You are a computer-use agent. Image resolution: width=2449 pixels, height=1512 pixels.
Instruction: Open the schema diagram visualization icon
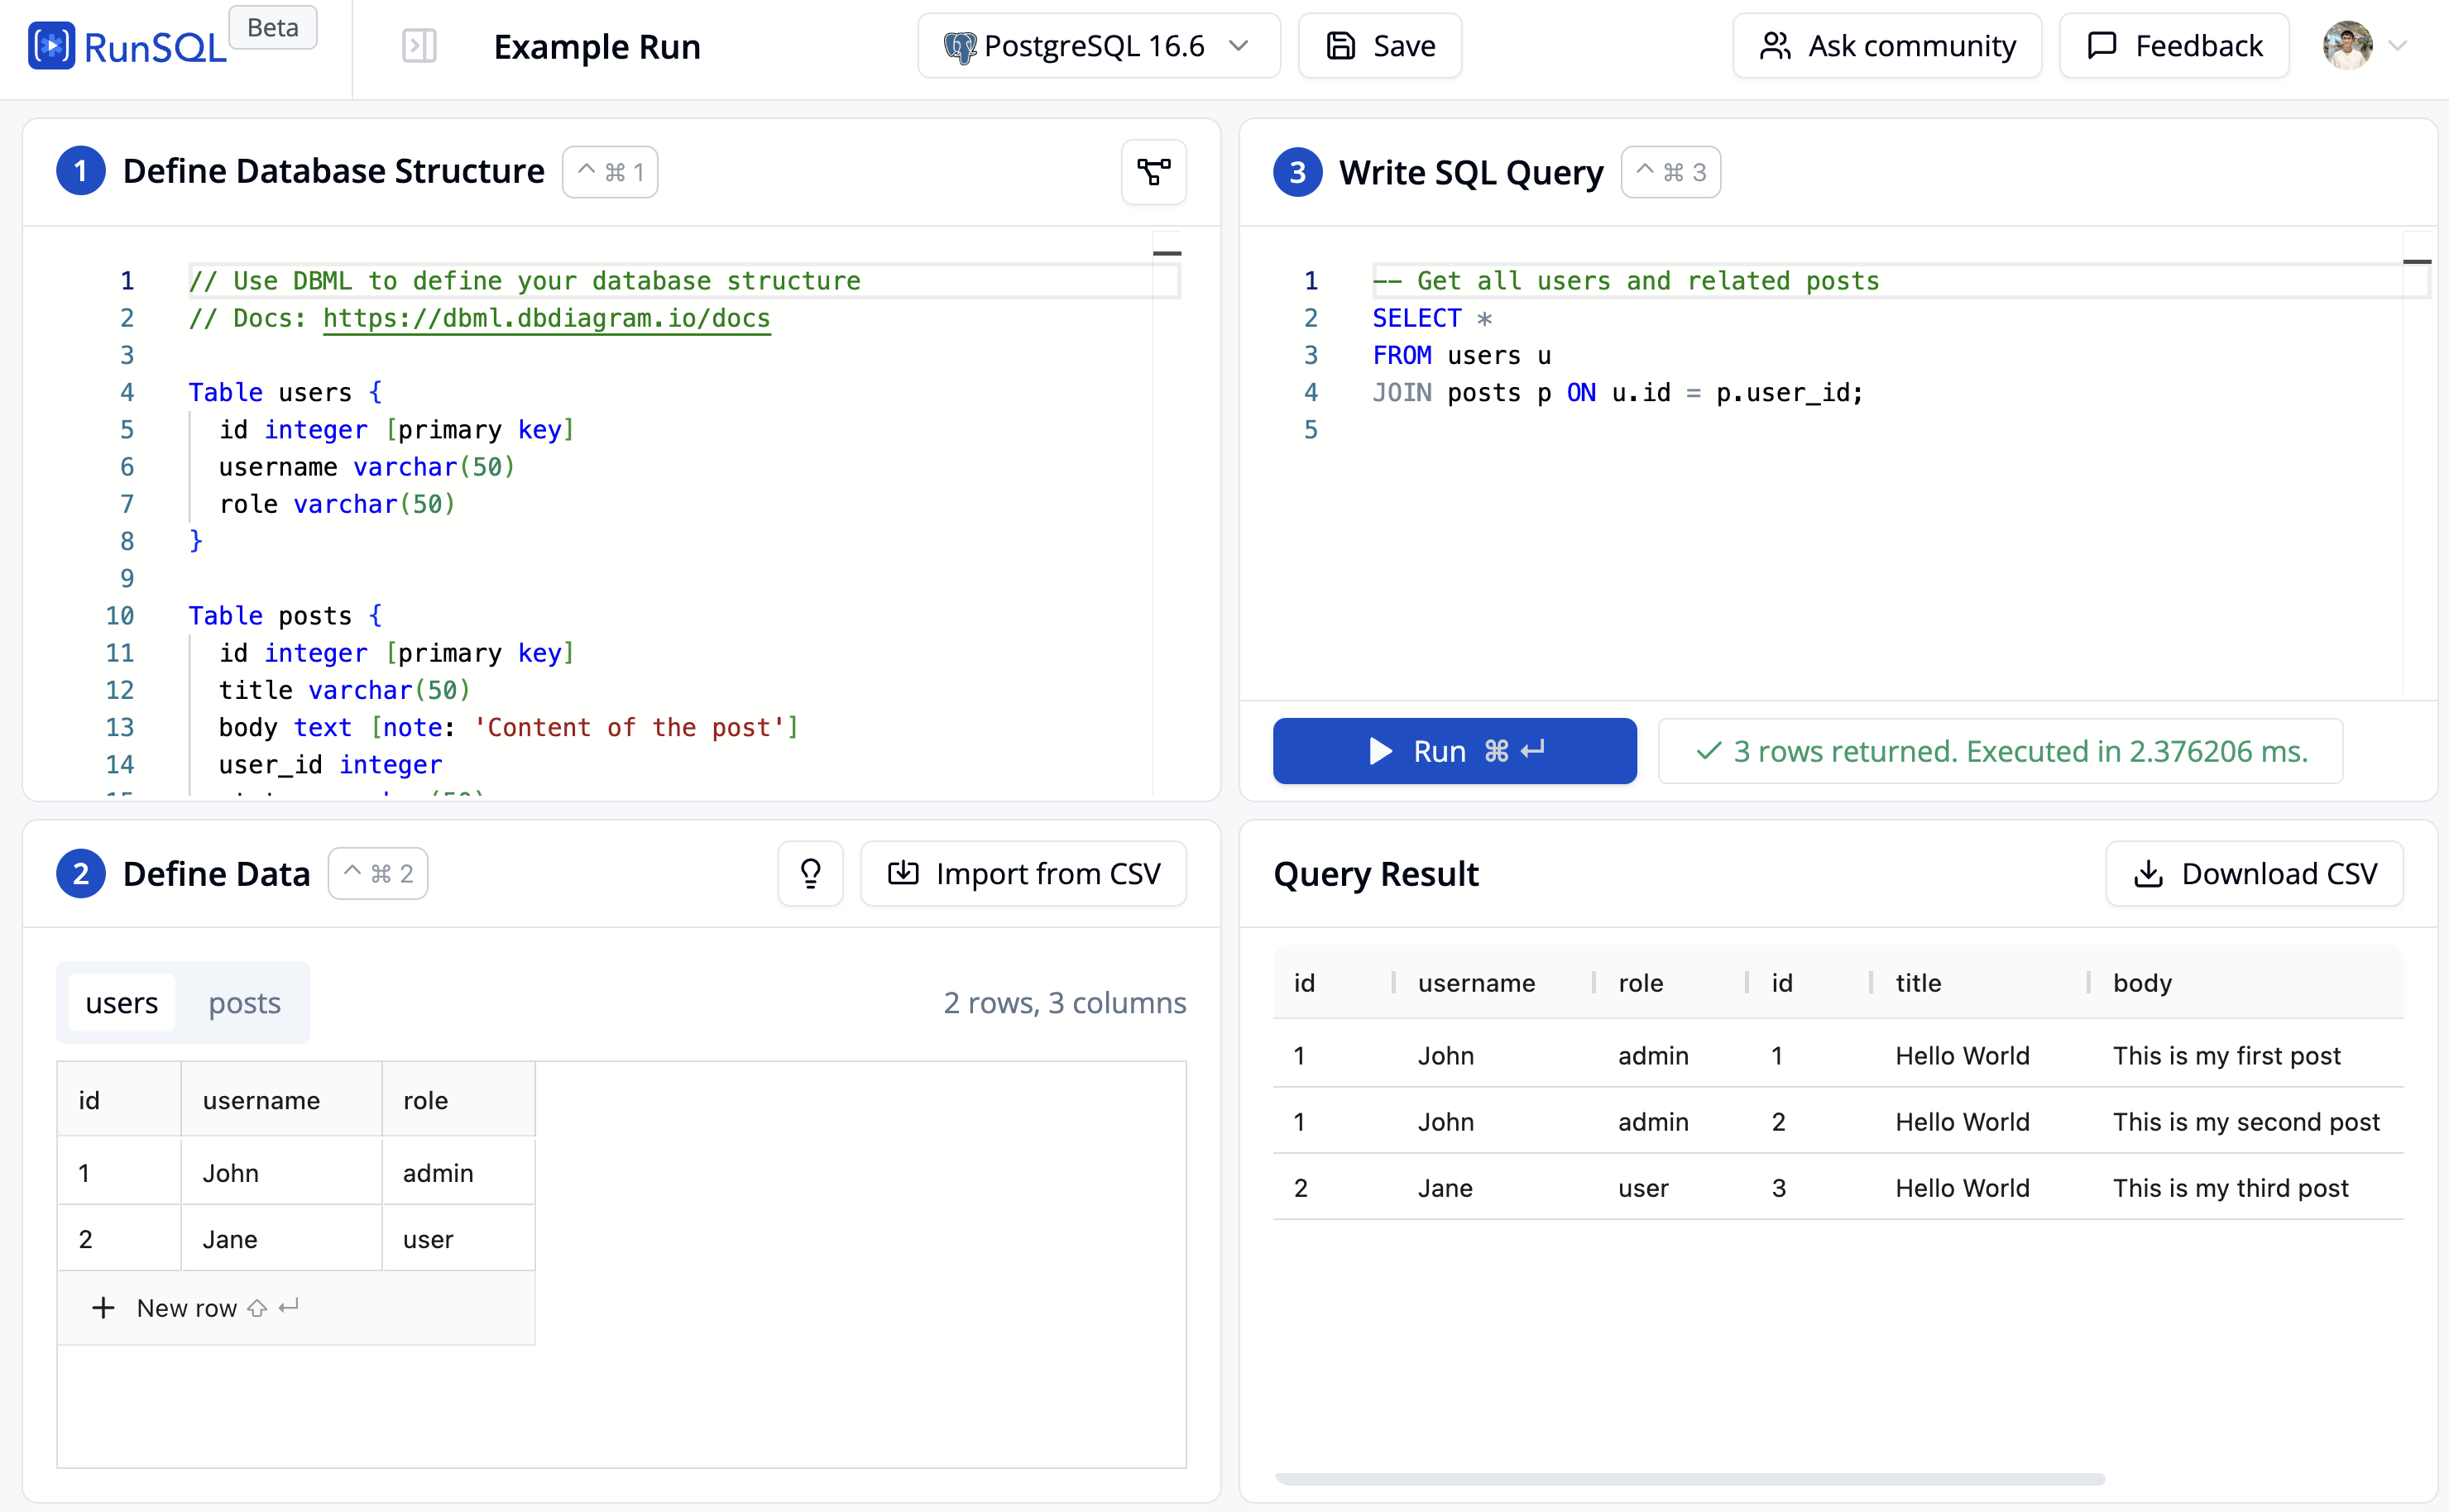[1153, 171]
